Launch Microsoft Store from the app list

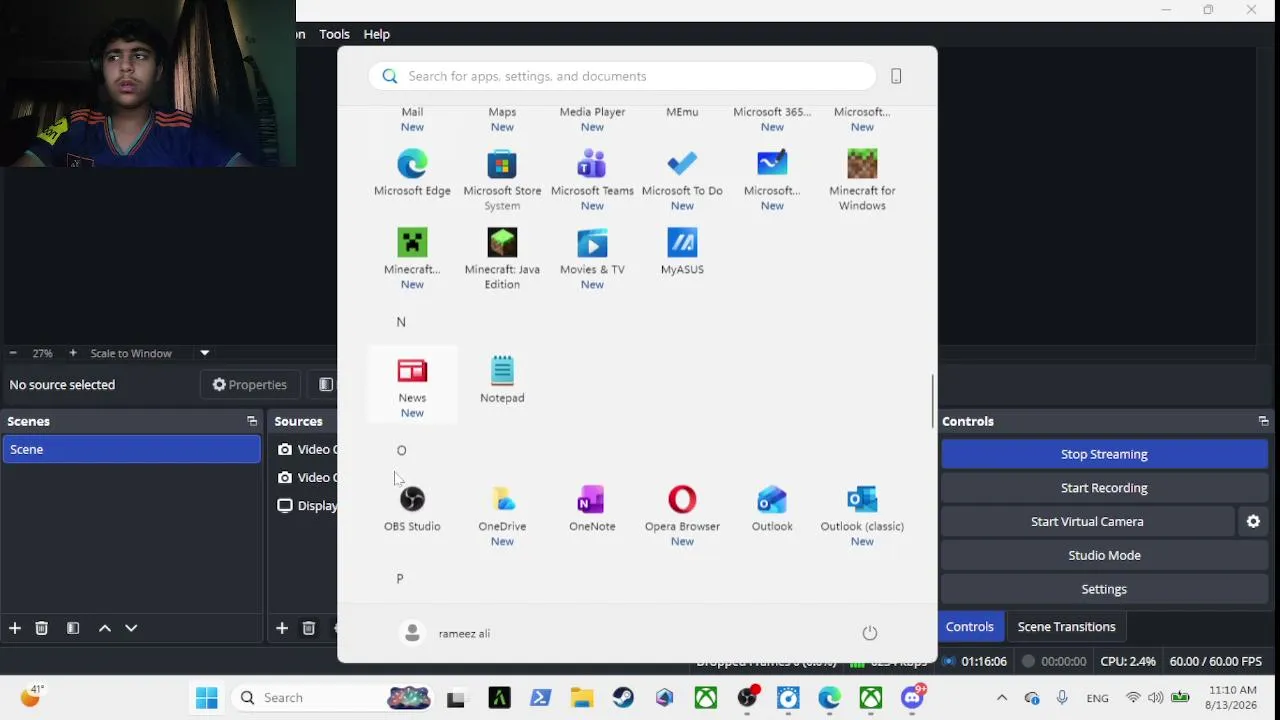(502, 180)
